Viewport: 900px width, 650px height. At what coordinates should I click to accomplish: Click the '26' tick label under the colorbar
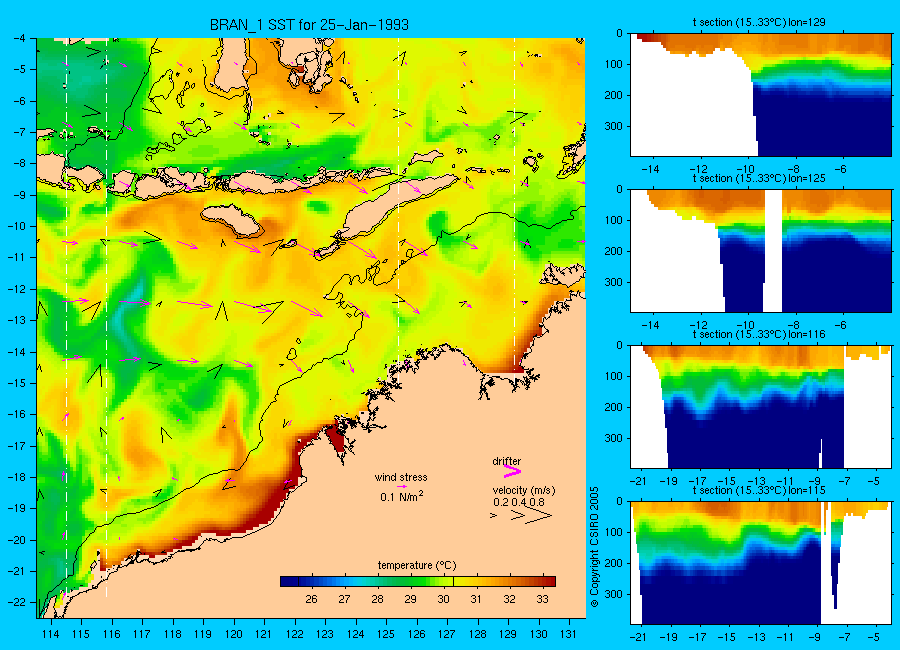311,599
